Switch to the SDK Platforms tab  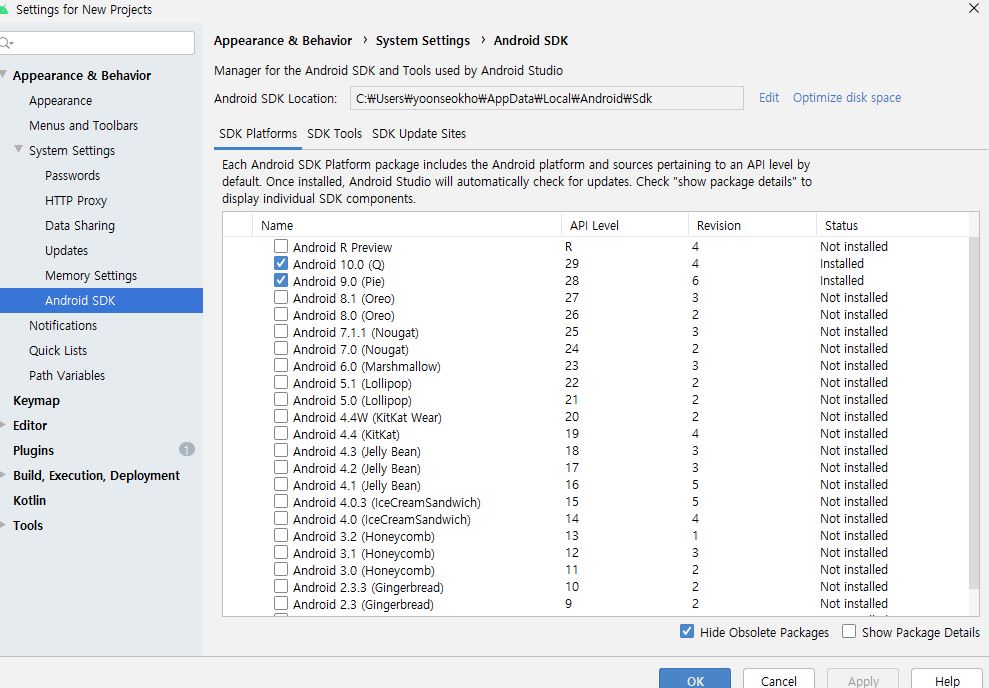coord(257,134)
